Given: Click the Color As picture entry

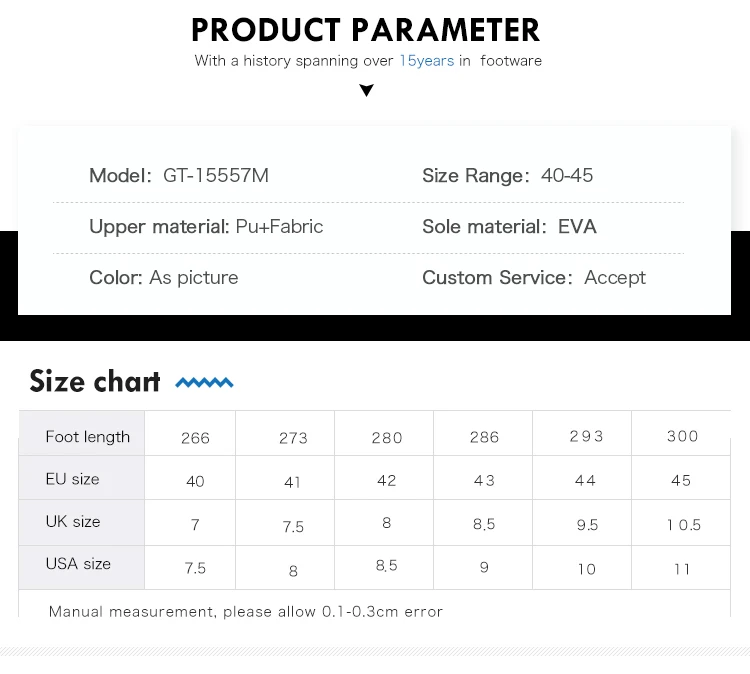Looking at the screenshot, I should pyautogui.click(x=164, y=277).
